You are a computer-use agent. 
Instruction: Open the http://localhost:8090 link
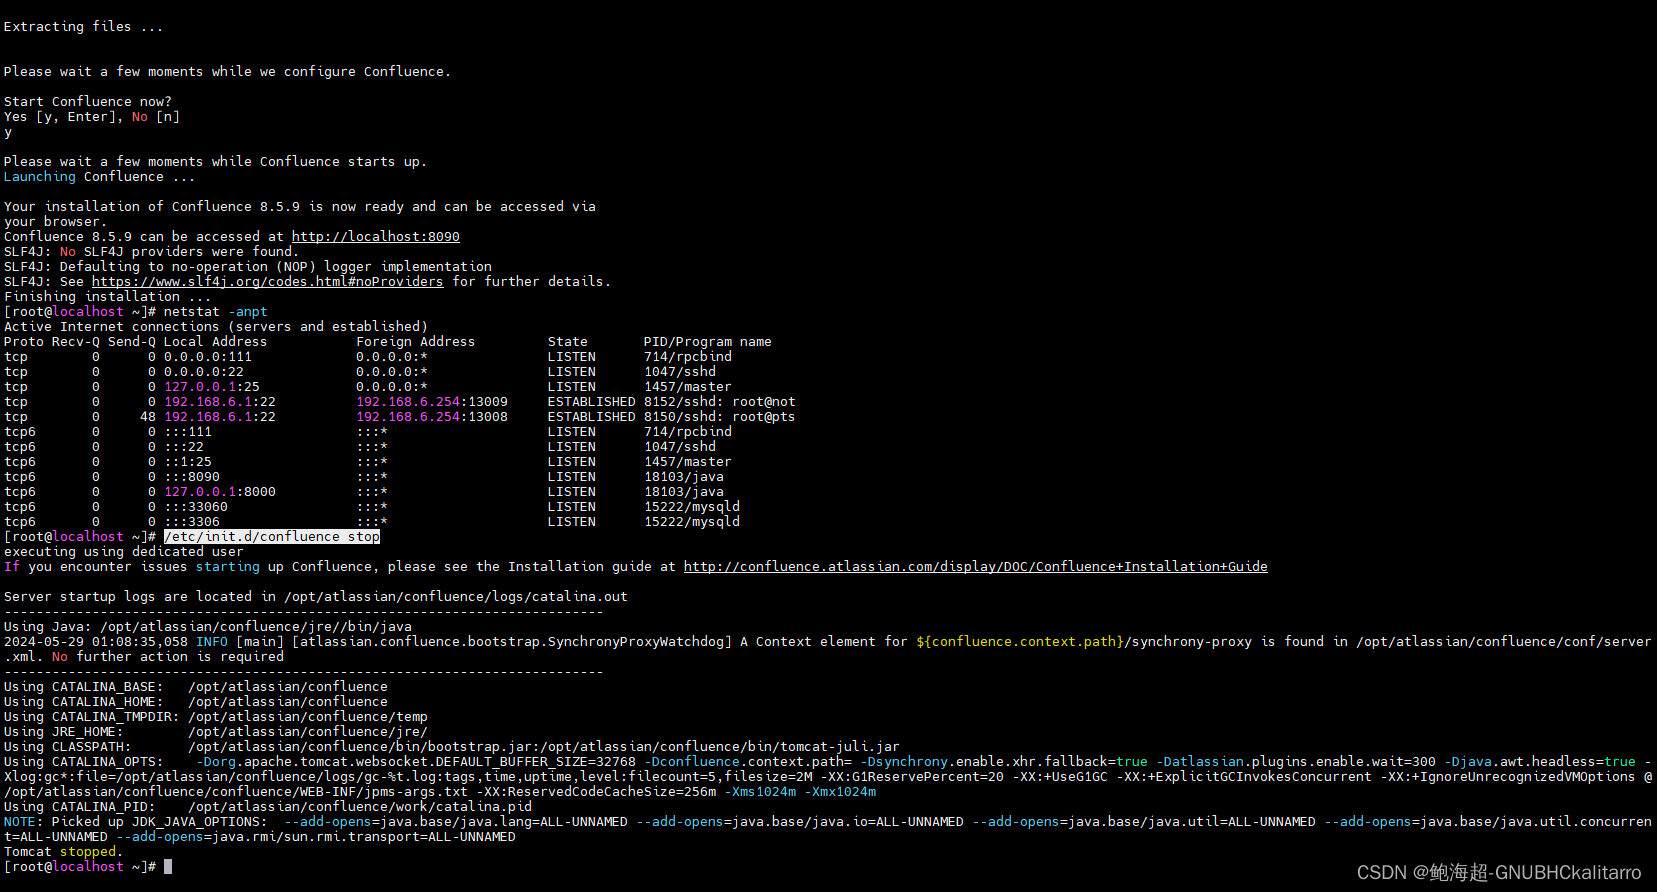(375, 237)
